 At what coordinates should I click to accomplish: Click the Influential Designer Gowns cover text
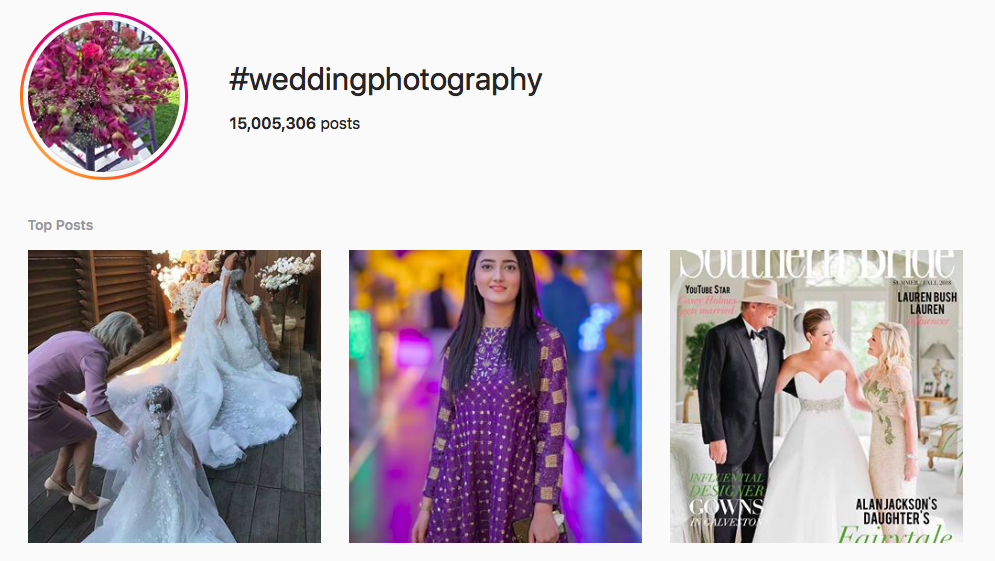(726, 500)
